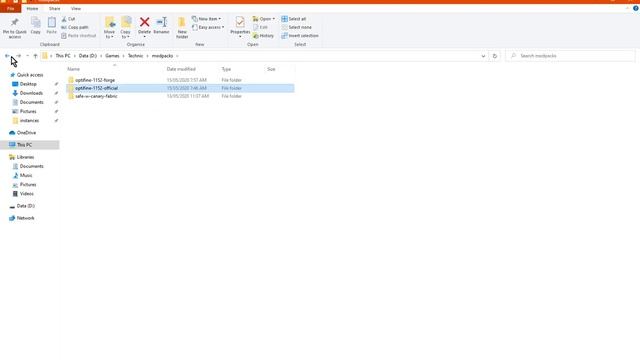Switch to the Share ribbon tab
This screenshot has width=640, height=360.
(54, 9)
